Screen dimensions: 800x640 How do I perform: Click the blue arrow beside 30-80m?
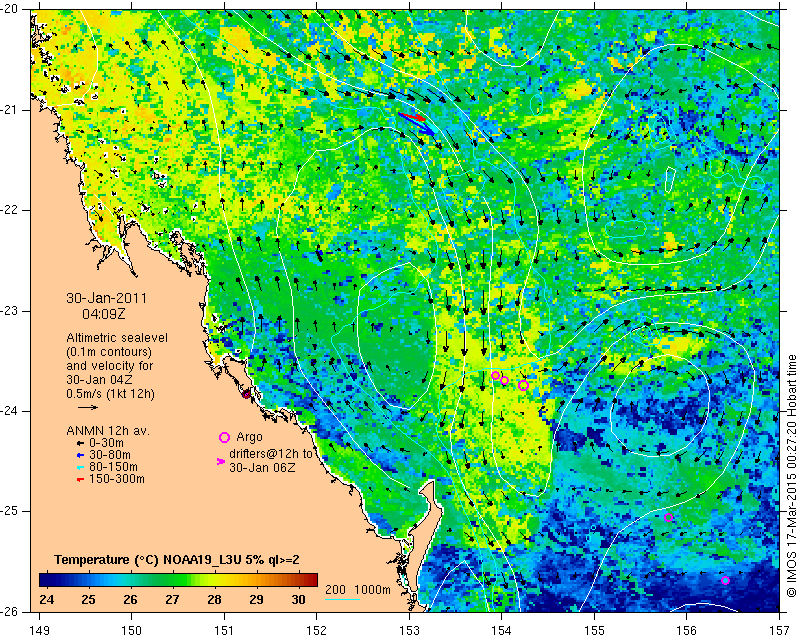(x=80, y=455)
